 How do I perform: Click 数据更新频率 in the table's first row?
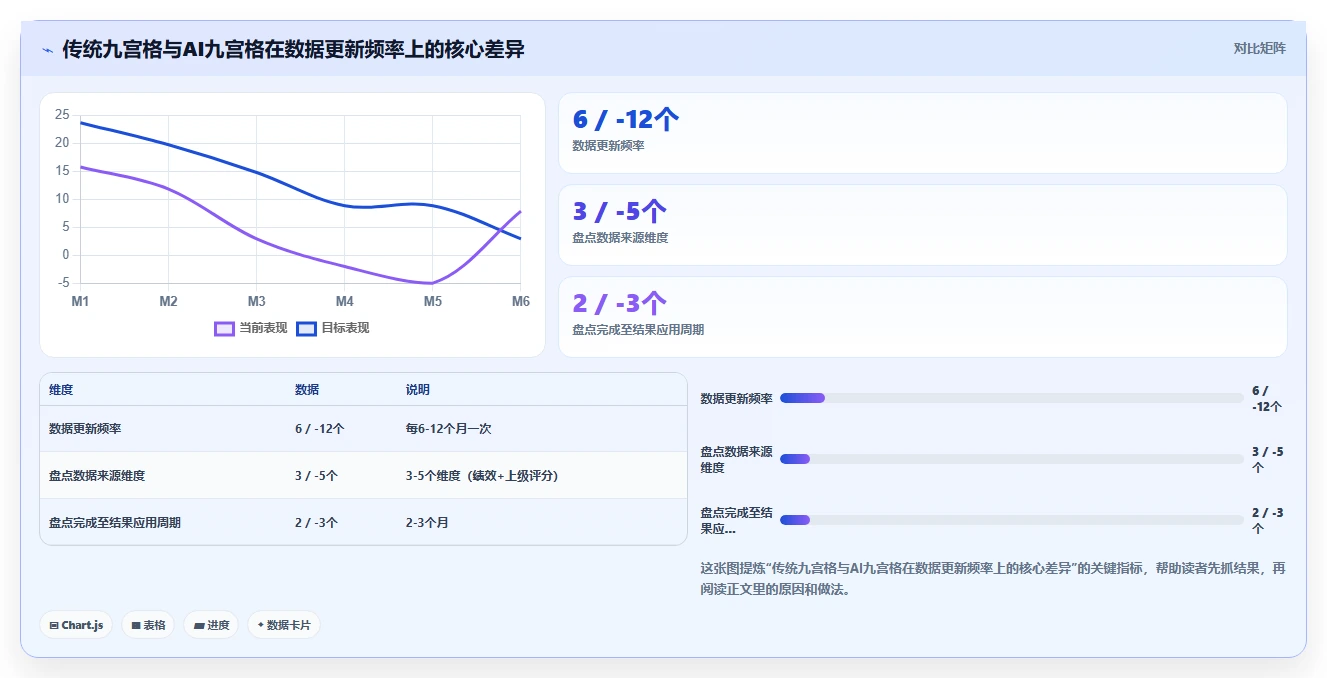tap(85, 428)
